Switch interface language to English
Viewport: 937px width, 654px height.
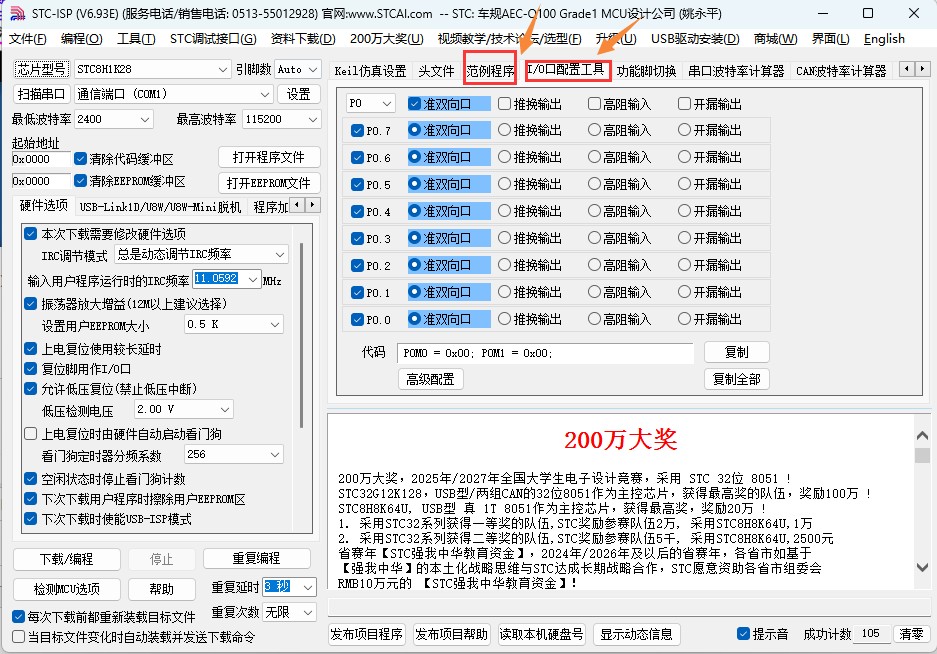click(884, 39)
